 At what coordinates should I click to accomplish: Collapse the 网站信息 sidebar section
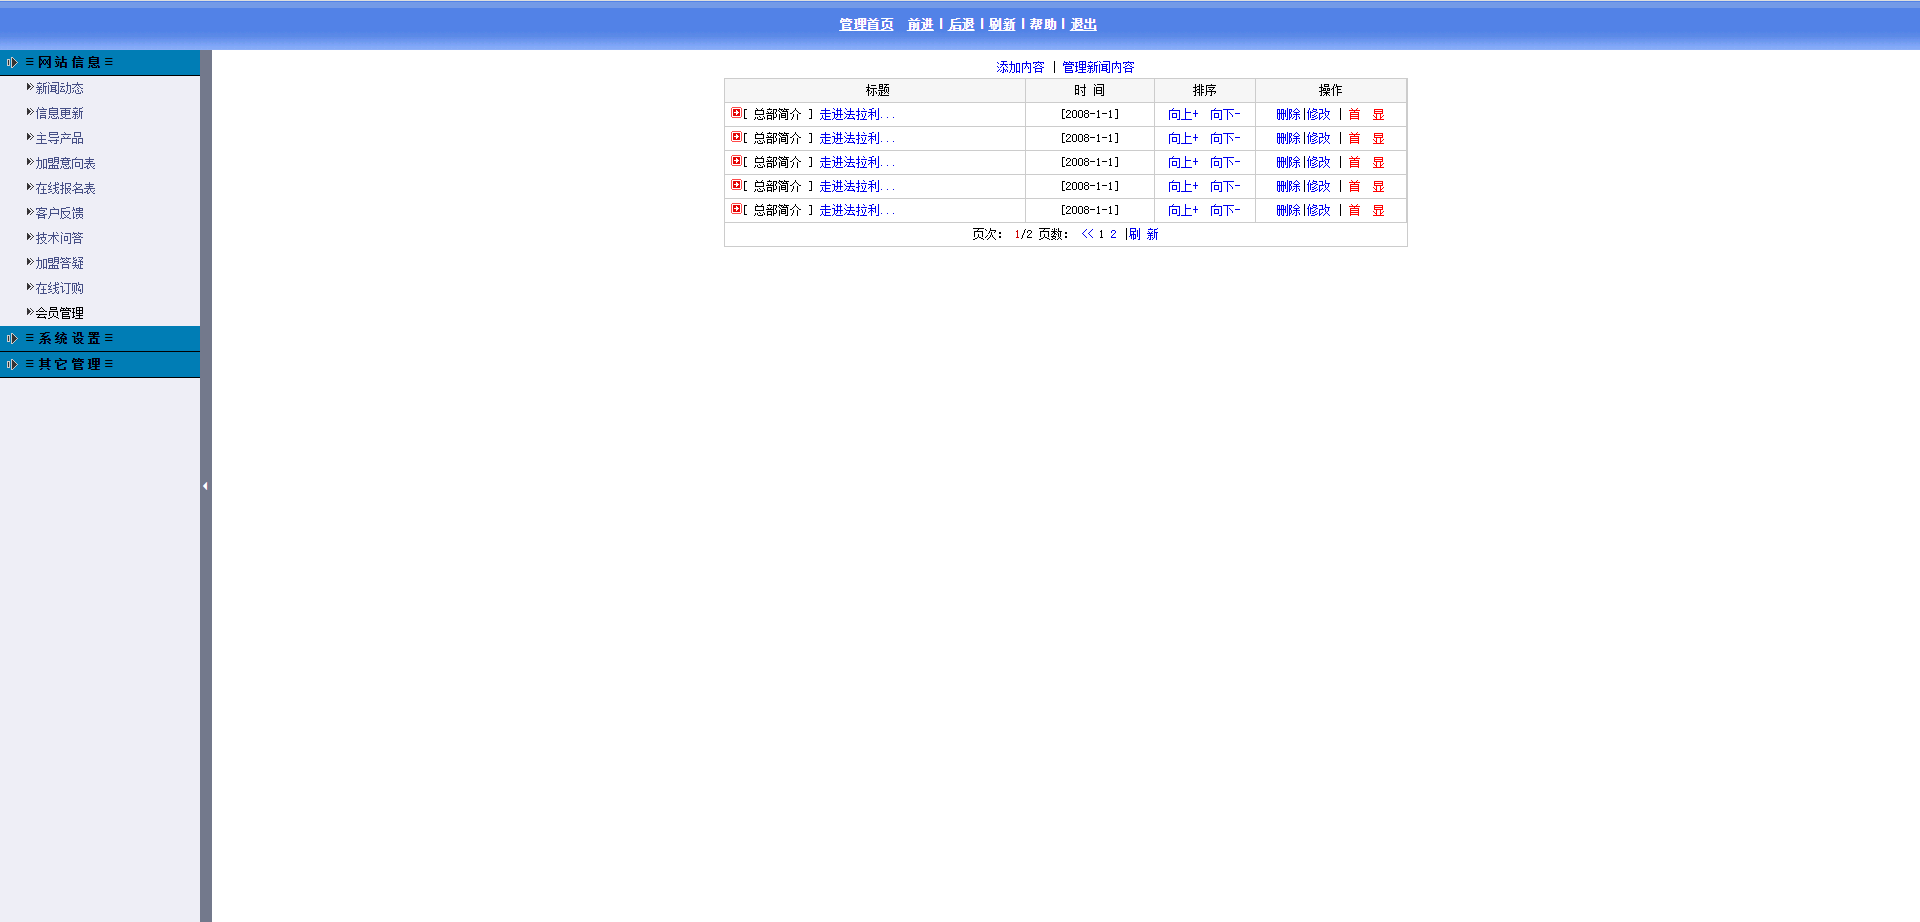click(x=100, y=62)
